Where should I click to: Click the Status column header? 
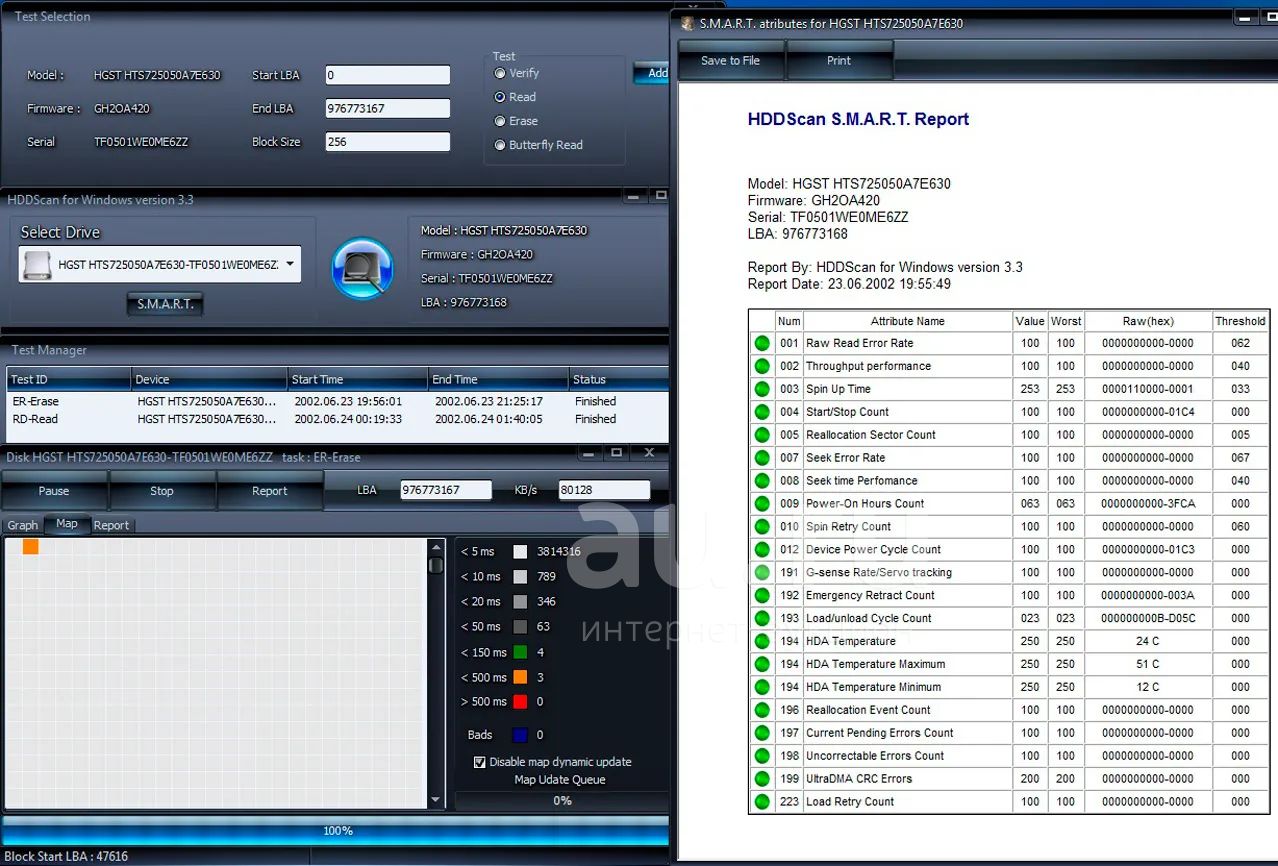pyautogui.click(x=618, y=380)
